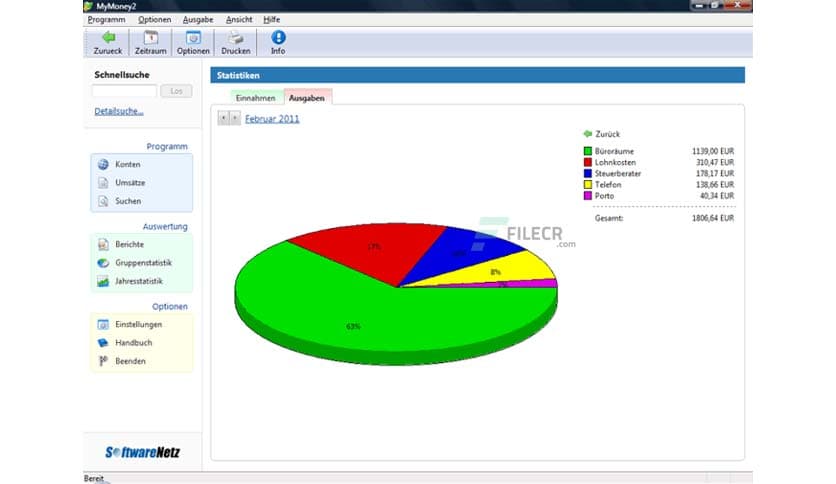Open the Zeitraum calendar toolbar icon
Viewport: 836px width, 484px height.
tap(151, 38)
